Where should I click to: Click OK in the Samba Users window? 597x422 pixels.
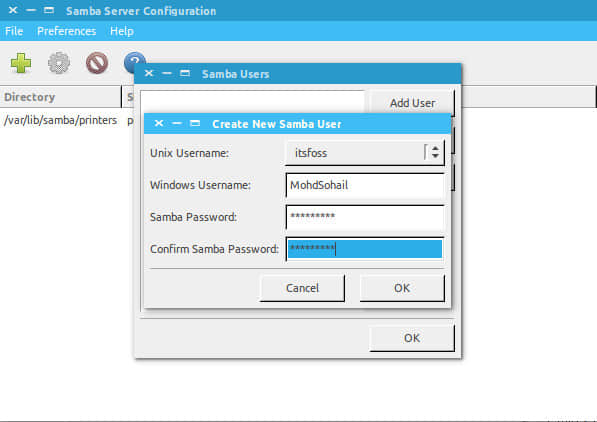(412, 338)
